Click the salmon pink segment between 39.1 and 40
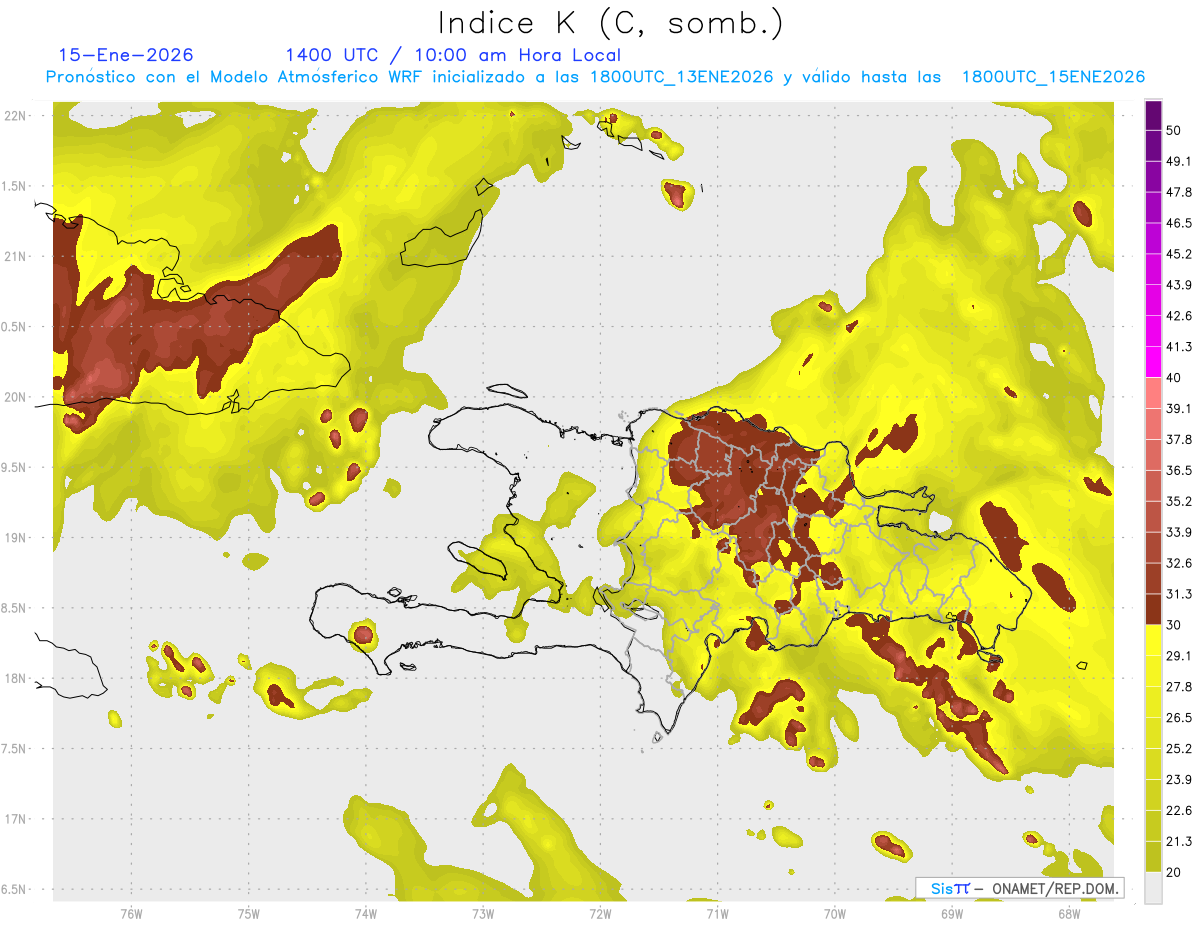The image size is (1200, 927). [1153, 393]
